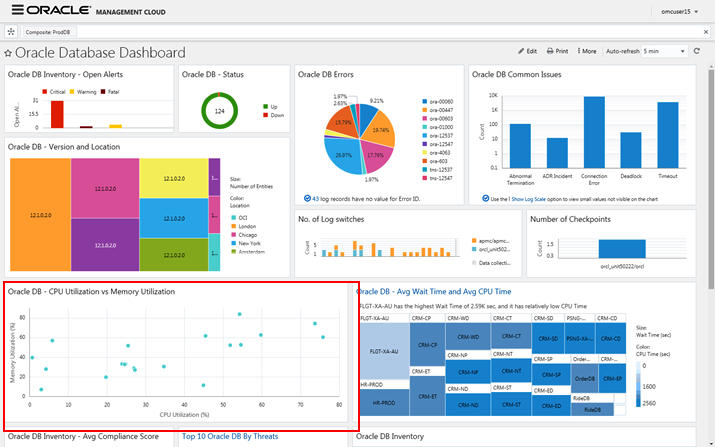Select Amsterdam in location legend
Viewport: 715px width, 447px height.
click(x=248, y=252)
